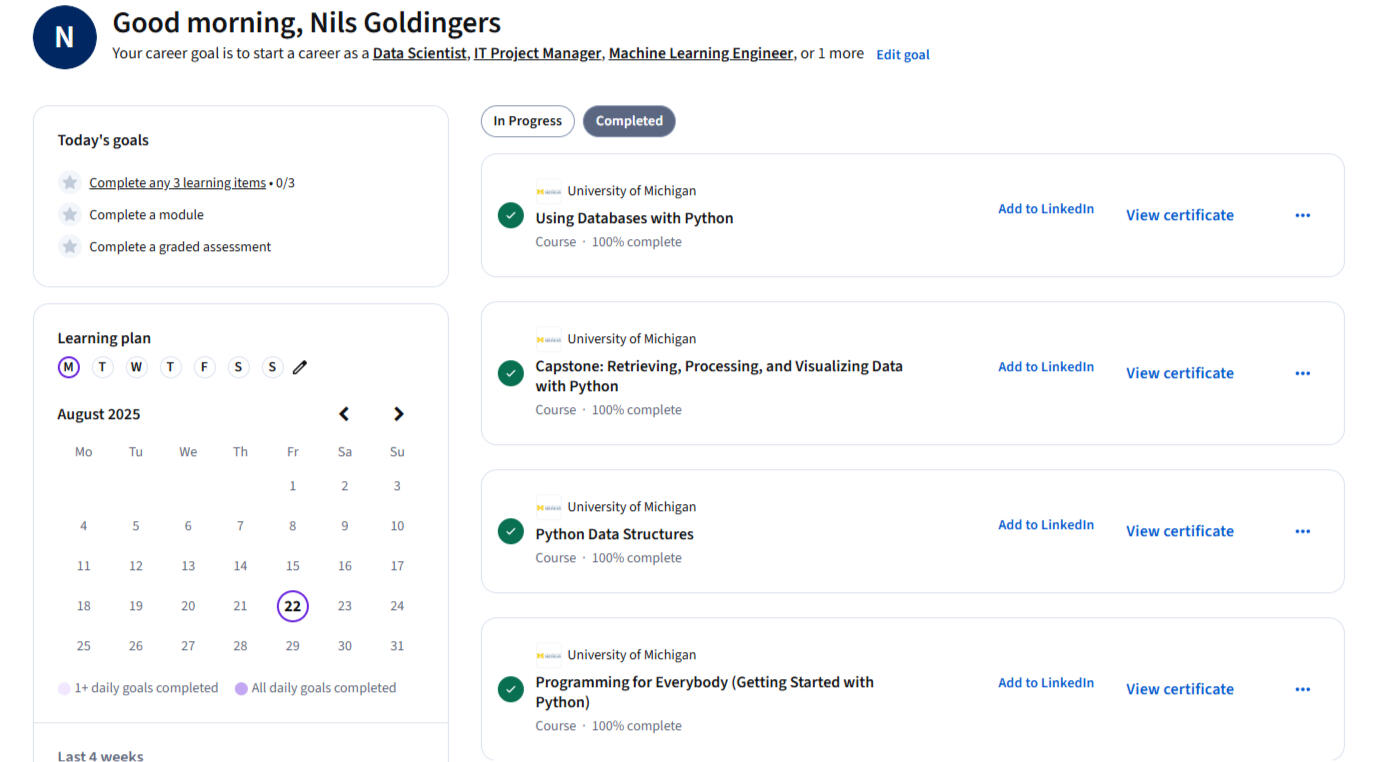Click the pencil icon to edit learning plan days
The height and width of the screenshot is (762, 1380).
tap(300, 367)
